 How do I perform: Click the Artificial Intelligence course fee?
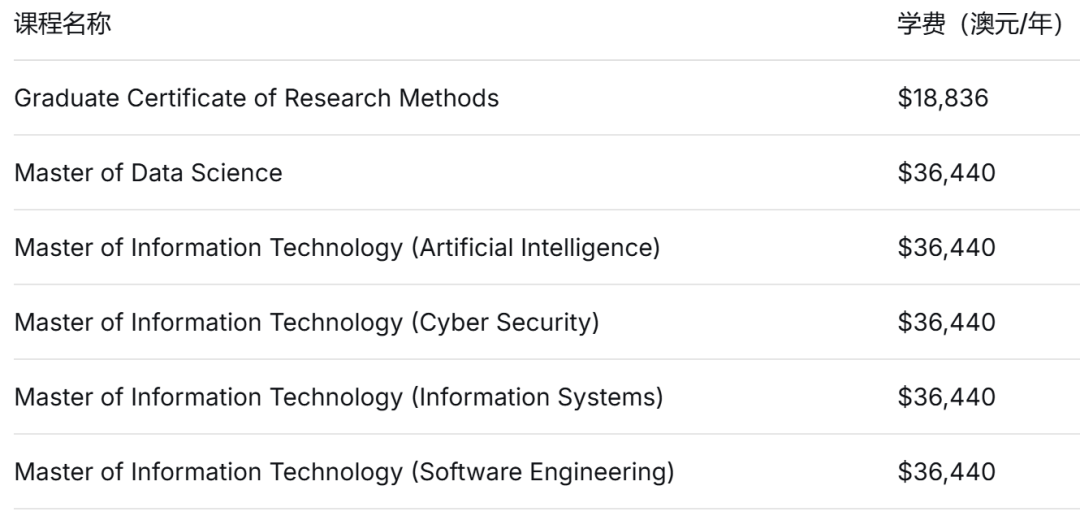(x=946, y=248)
